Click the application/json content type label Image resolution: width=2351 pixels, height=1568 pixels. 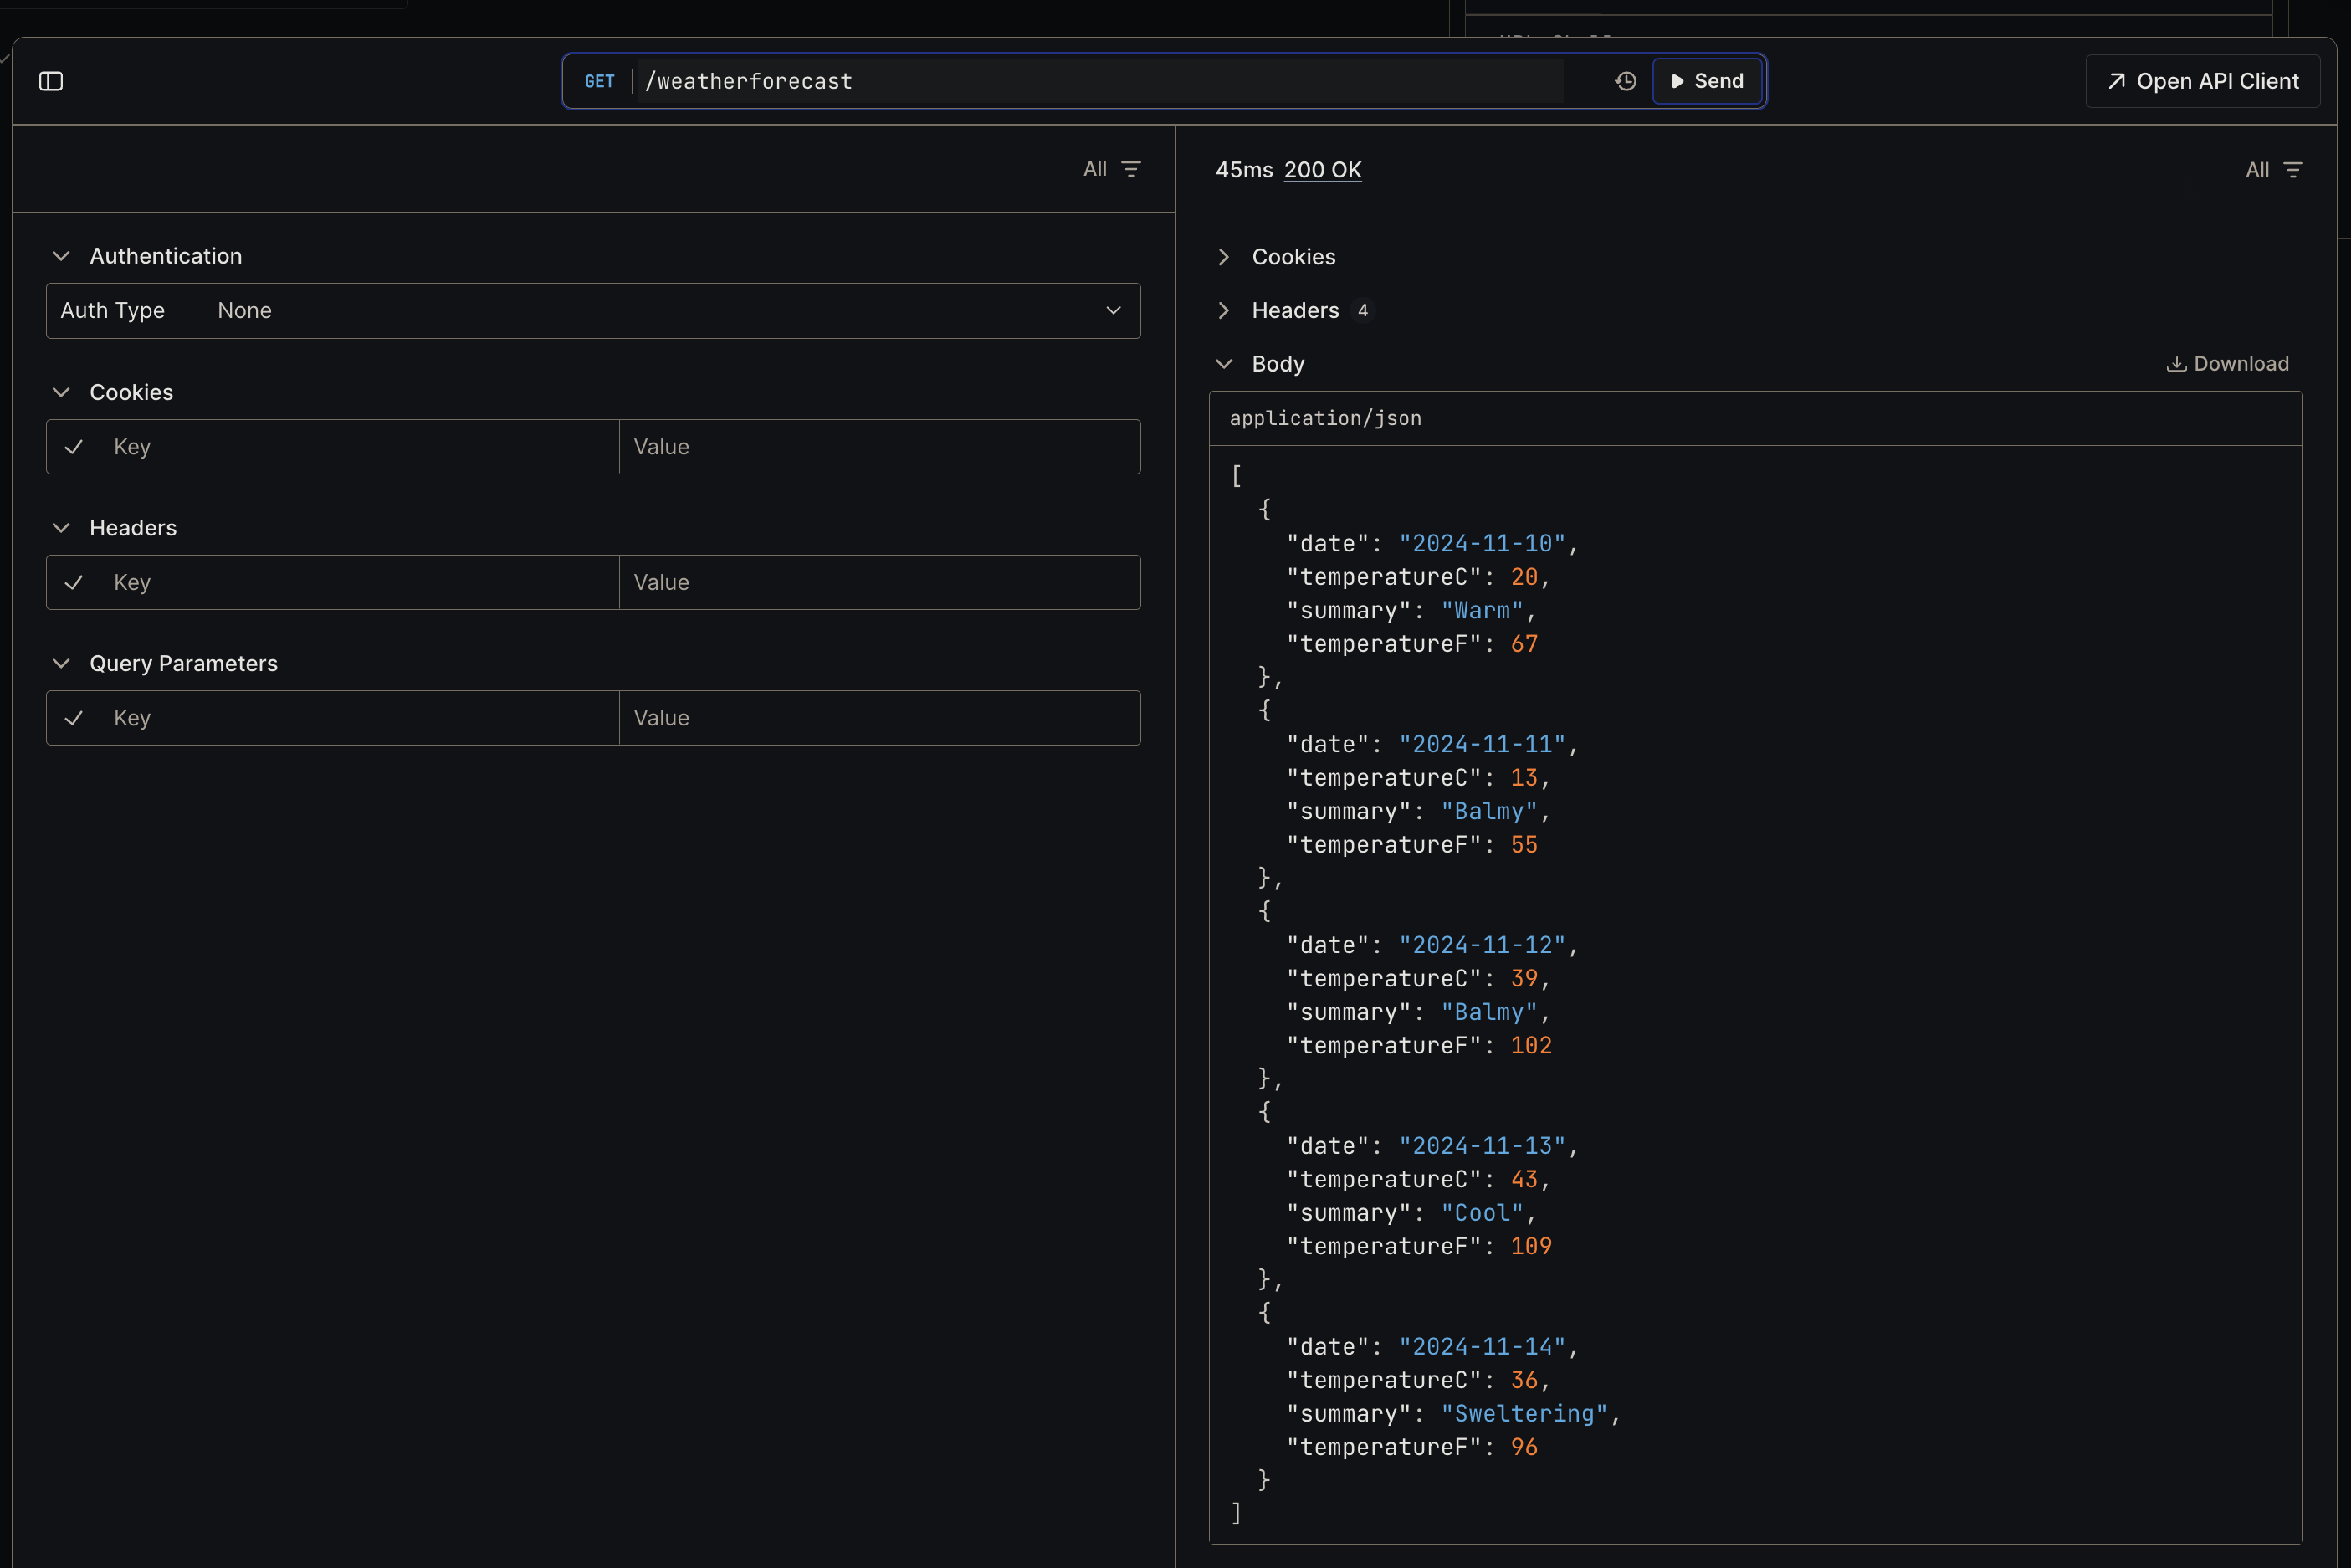point(1325,418)
